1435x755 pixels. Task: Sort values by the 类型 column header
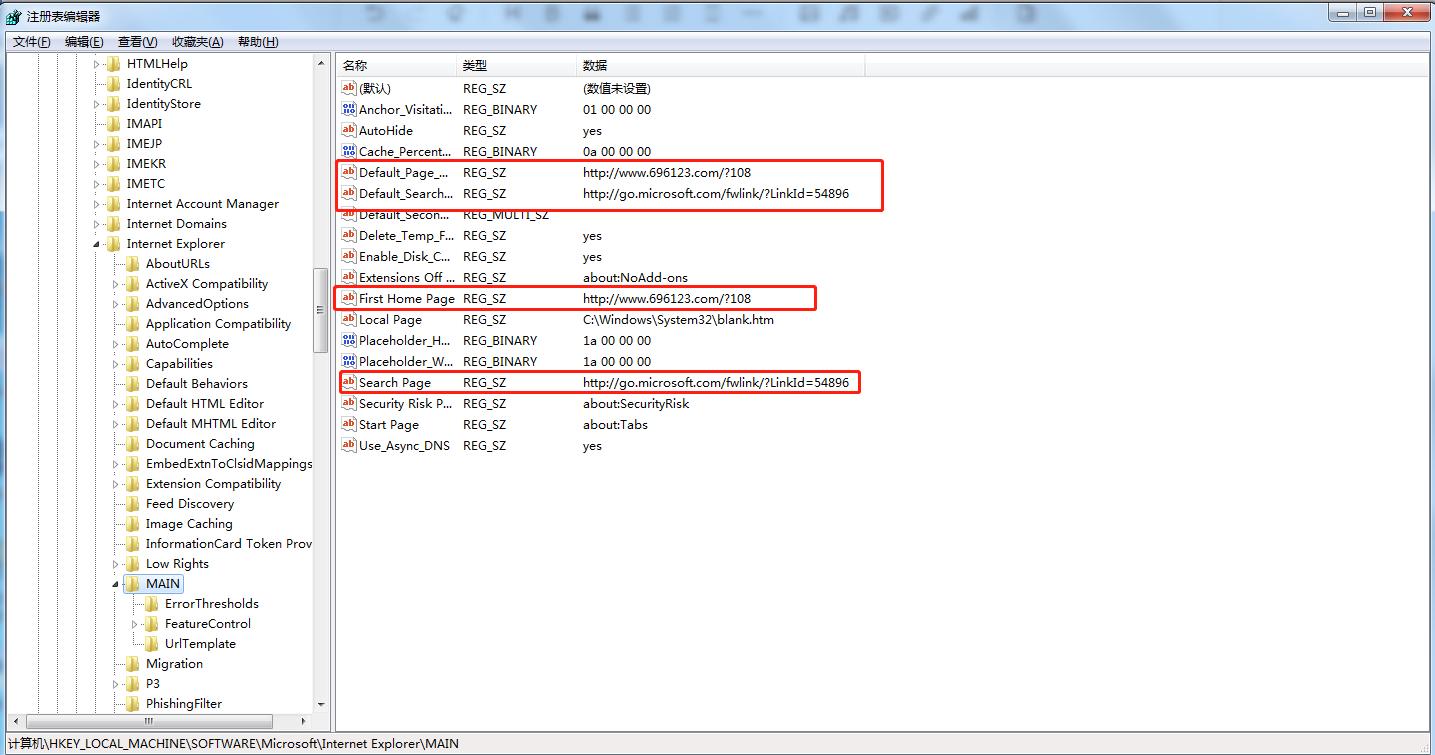516,65
